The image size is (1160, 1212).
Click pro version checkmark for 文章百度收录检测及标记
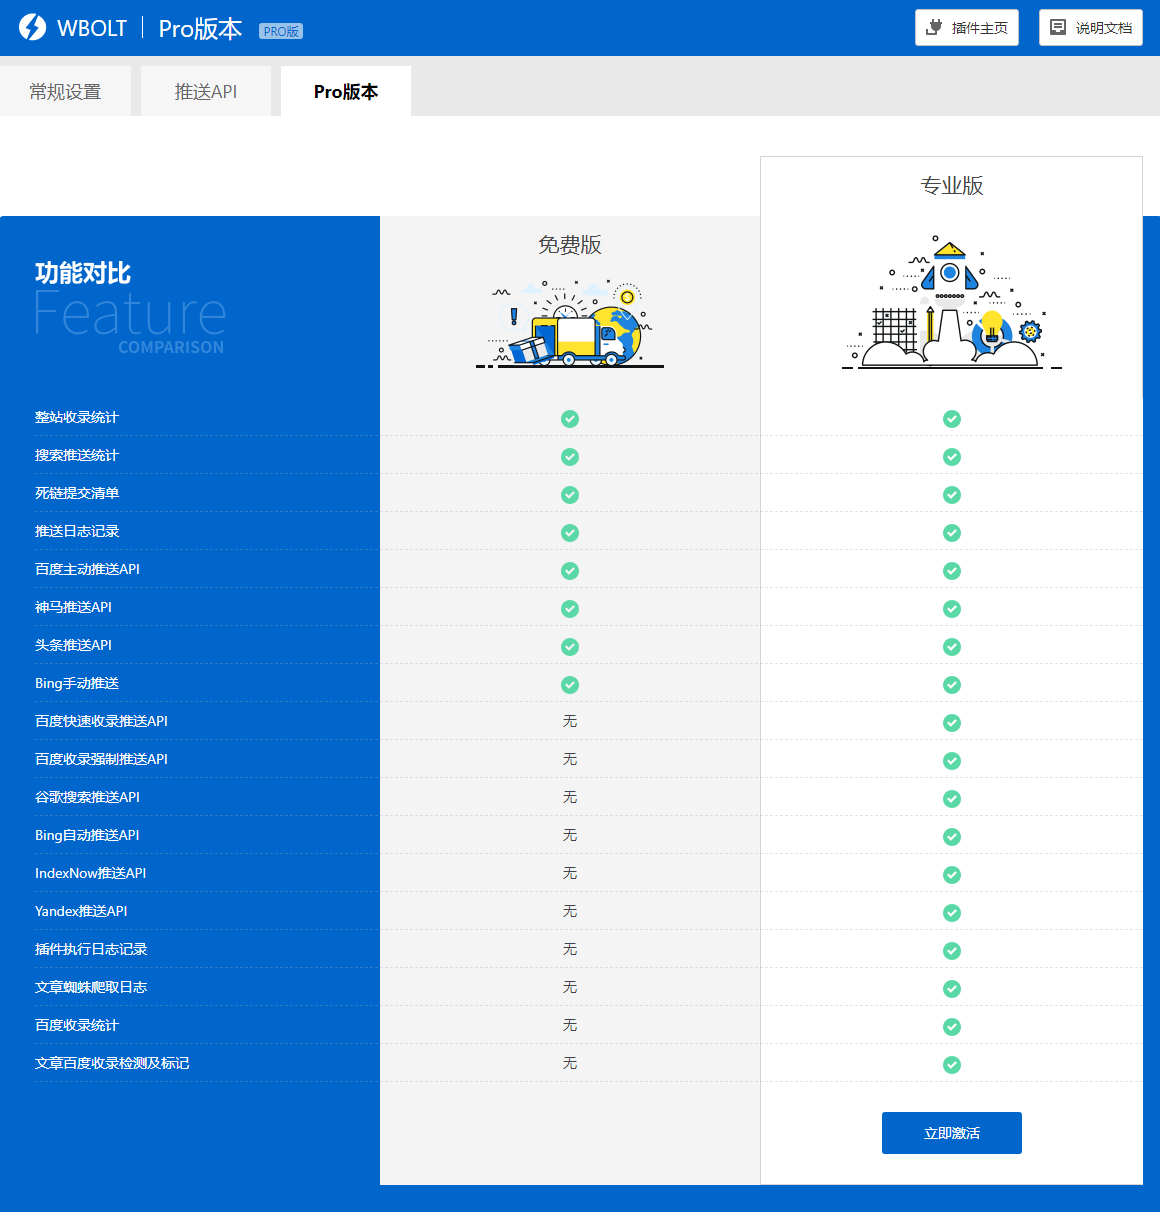coord(952,1065)
